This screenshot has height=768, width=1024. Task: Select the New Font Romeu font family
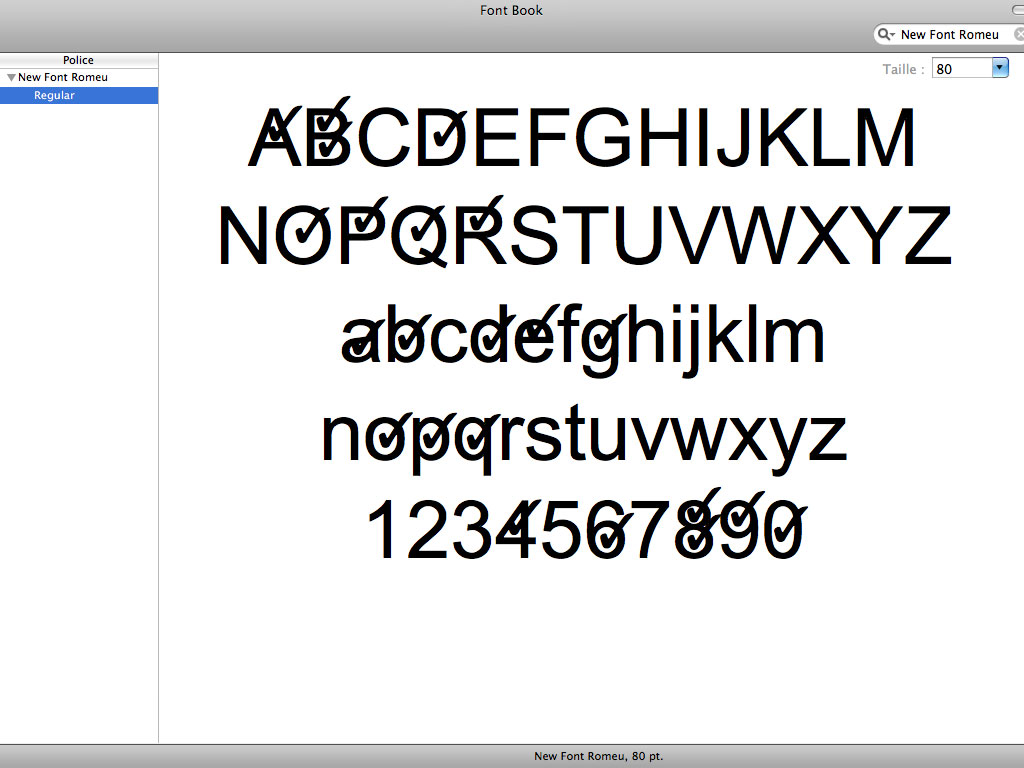click(65, 77)
